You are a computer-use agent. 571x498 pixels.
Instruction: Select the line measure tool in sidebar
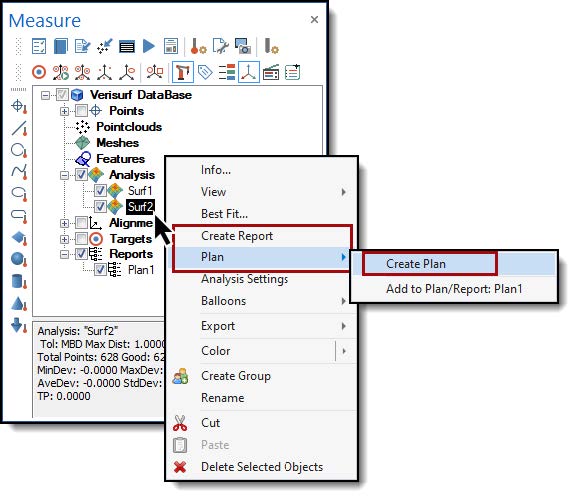click(x=19, y=129)
